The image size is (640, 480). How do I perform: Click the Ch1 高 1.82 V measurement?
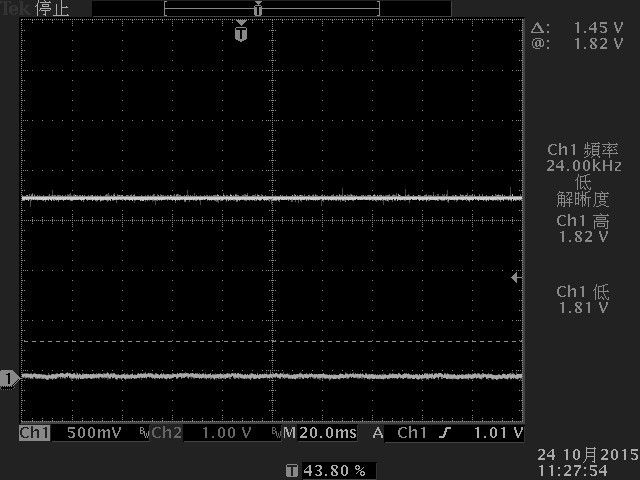pos(583,229)
